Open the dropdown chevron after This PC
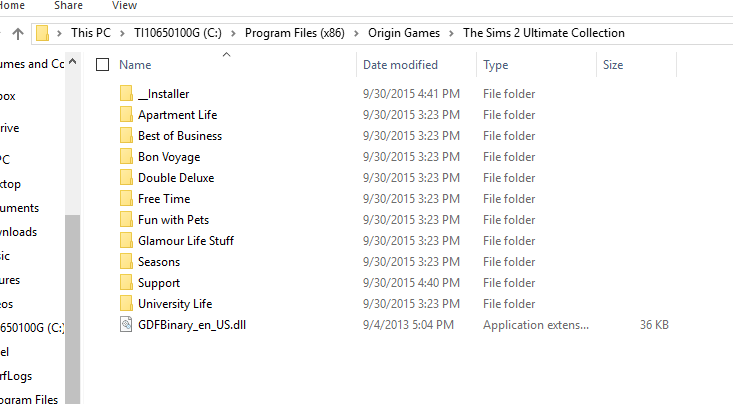 [x=125, y=33]
